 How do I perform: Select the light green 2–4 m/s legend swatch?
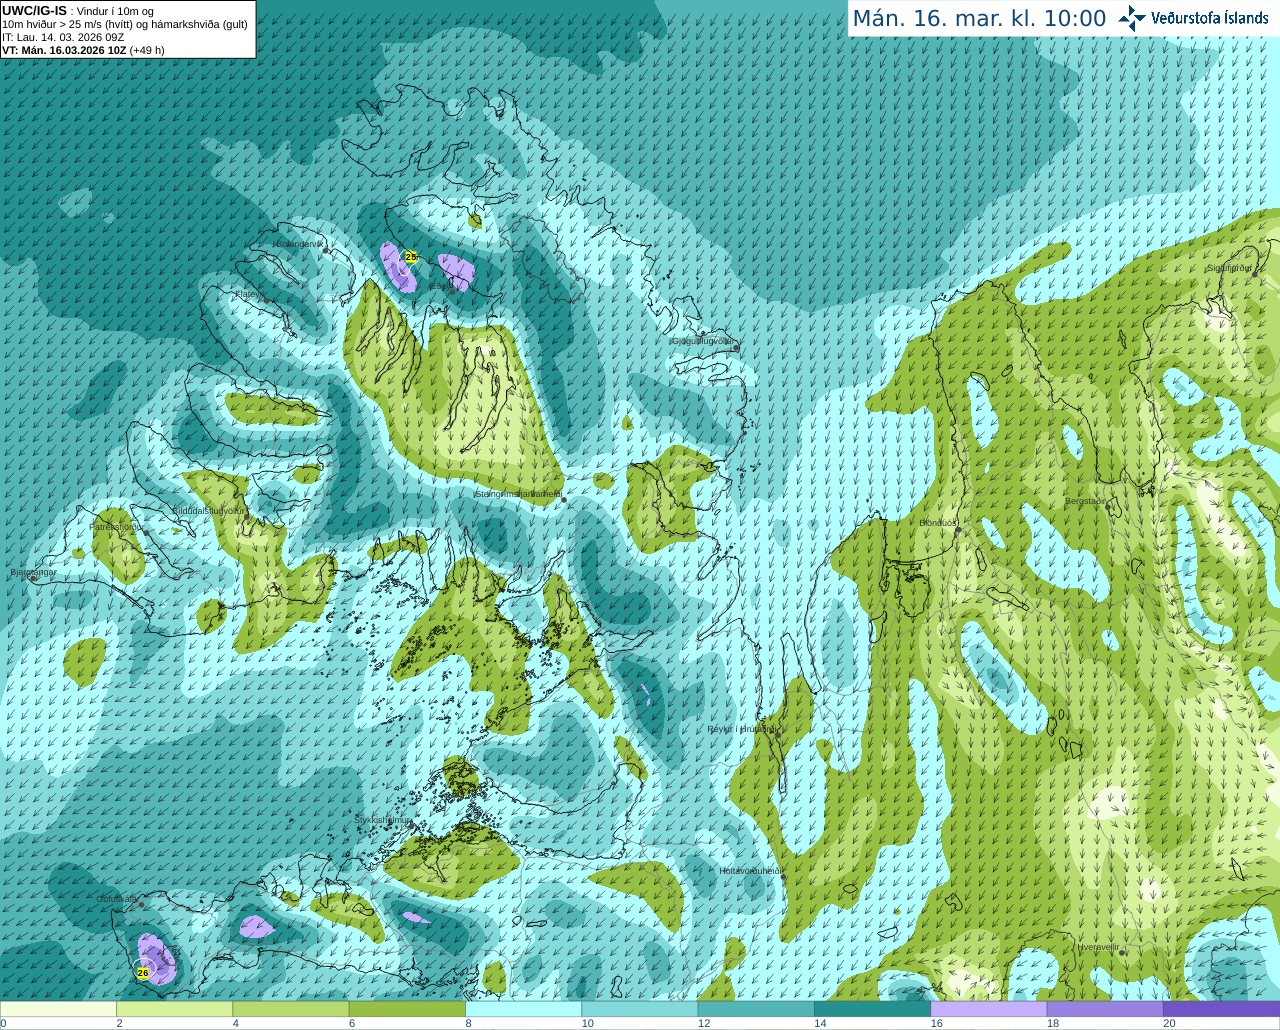[174, 1009]
